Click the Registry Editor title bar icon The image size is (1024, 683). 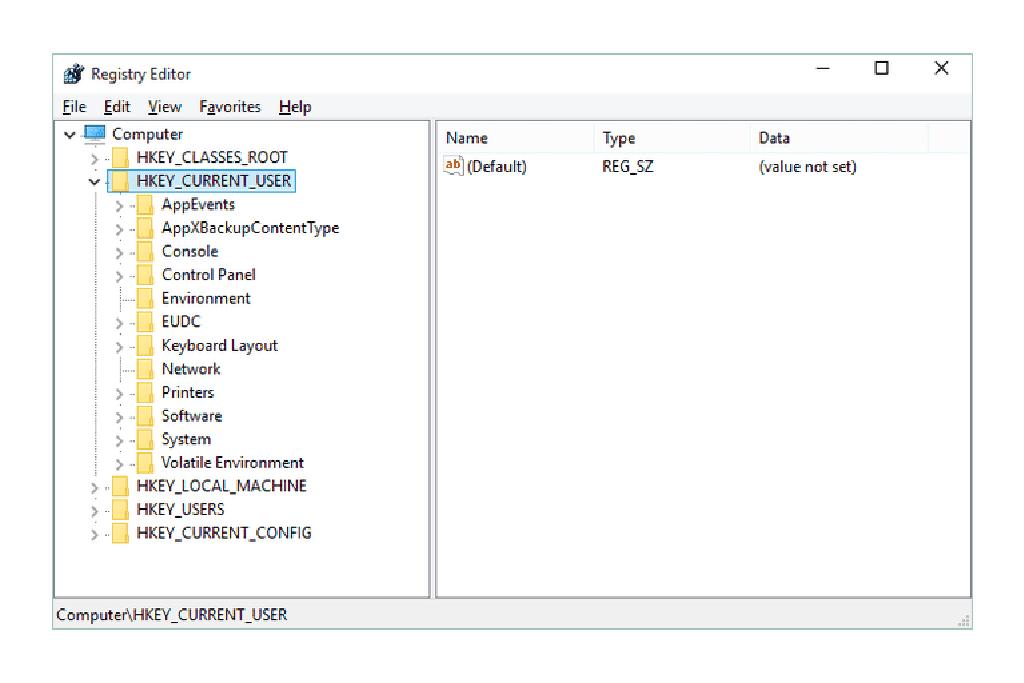[x=73, y=74]
